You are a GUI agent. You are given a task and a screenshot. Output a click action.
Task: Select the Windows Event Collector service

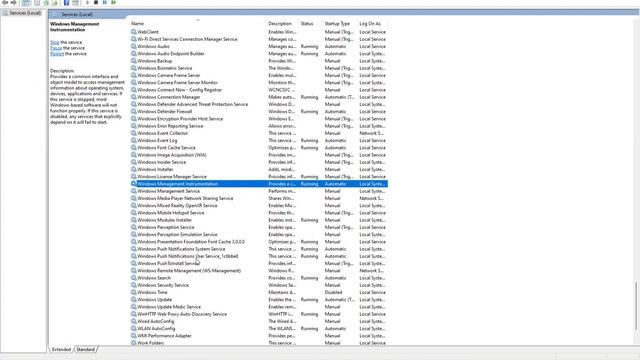click(x=259, y=133)
